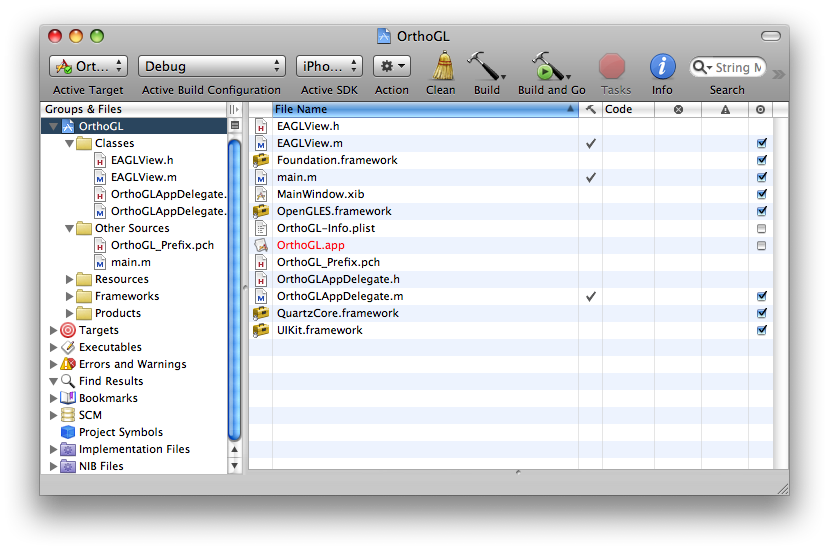
Task: Click the Foundation.framework toolbox icon
Action: (x=261, y=160)
